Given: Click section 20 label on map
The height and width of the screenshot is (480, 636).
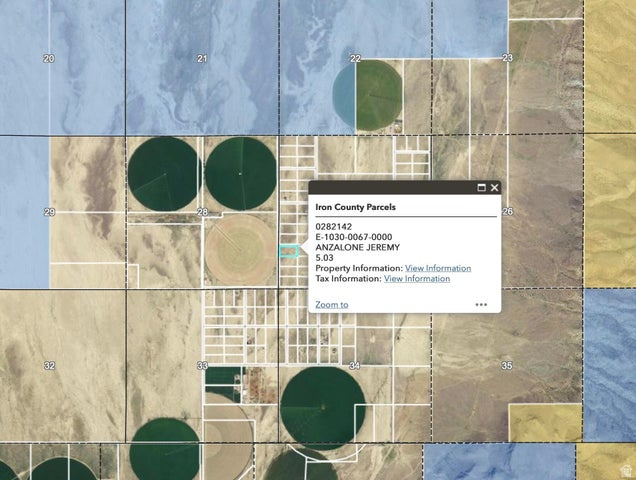Looking at the screenshot, I should (49, 59).
